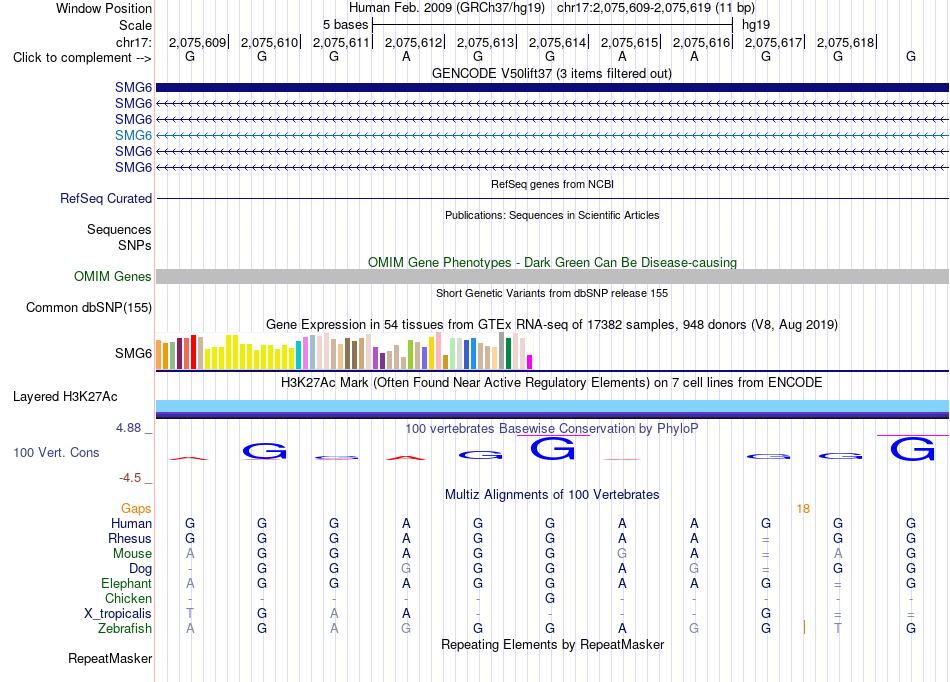Image resolution: width=950 pixels, height=682 pixels.
Task: Click the light-blue H3K27Ac signal band
Action: [552, 406]
